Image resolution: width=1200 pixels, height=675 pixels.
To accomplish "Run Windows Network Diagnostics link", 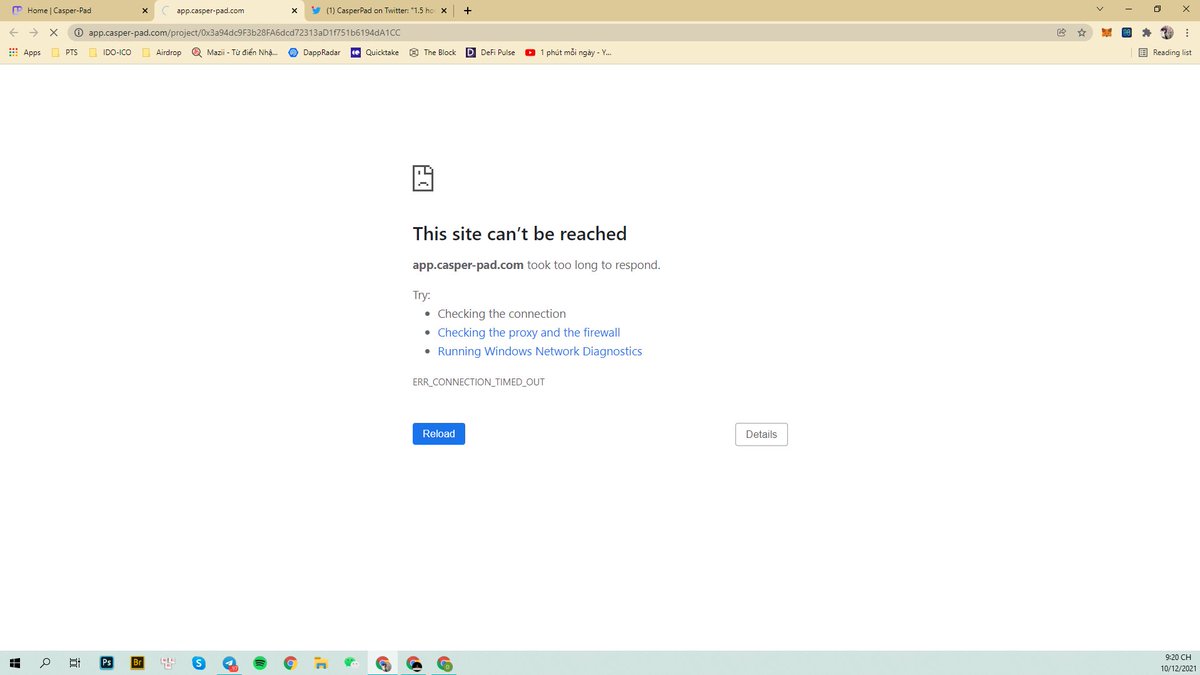I will [540, 351].
